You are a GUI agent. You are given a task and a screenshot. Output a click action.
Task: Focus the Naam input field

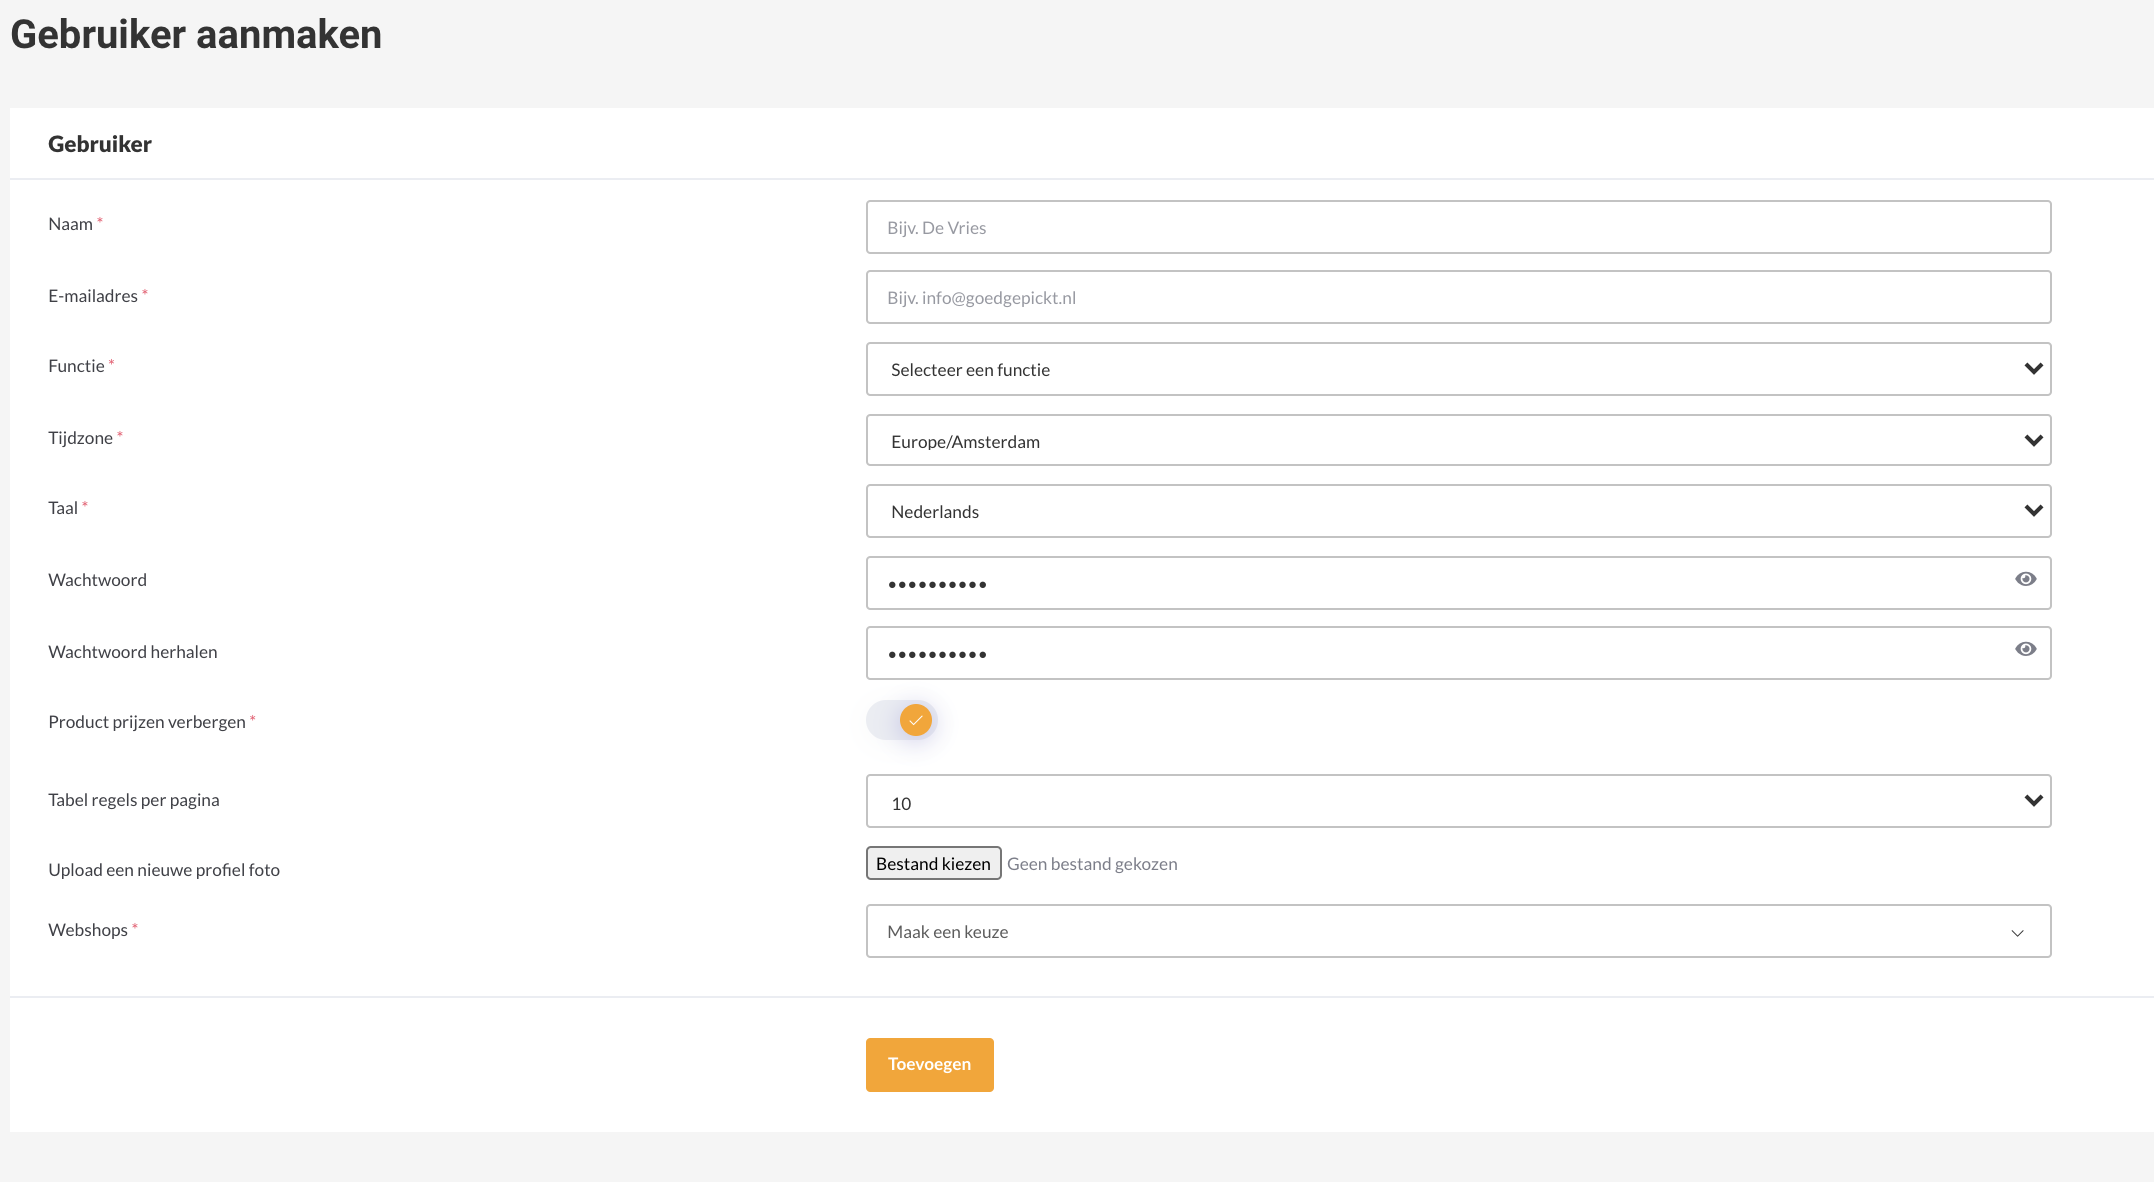tap(1457, 227)
